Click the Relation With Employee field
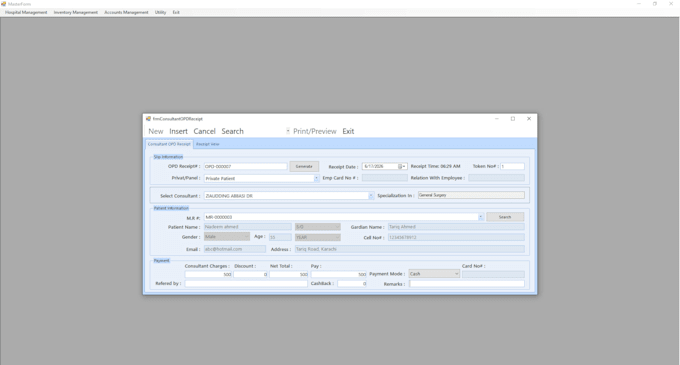The image size is (680, 365). (x=496, y=178)
